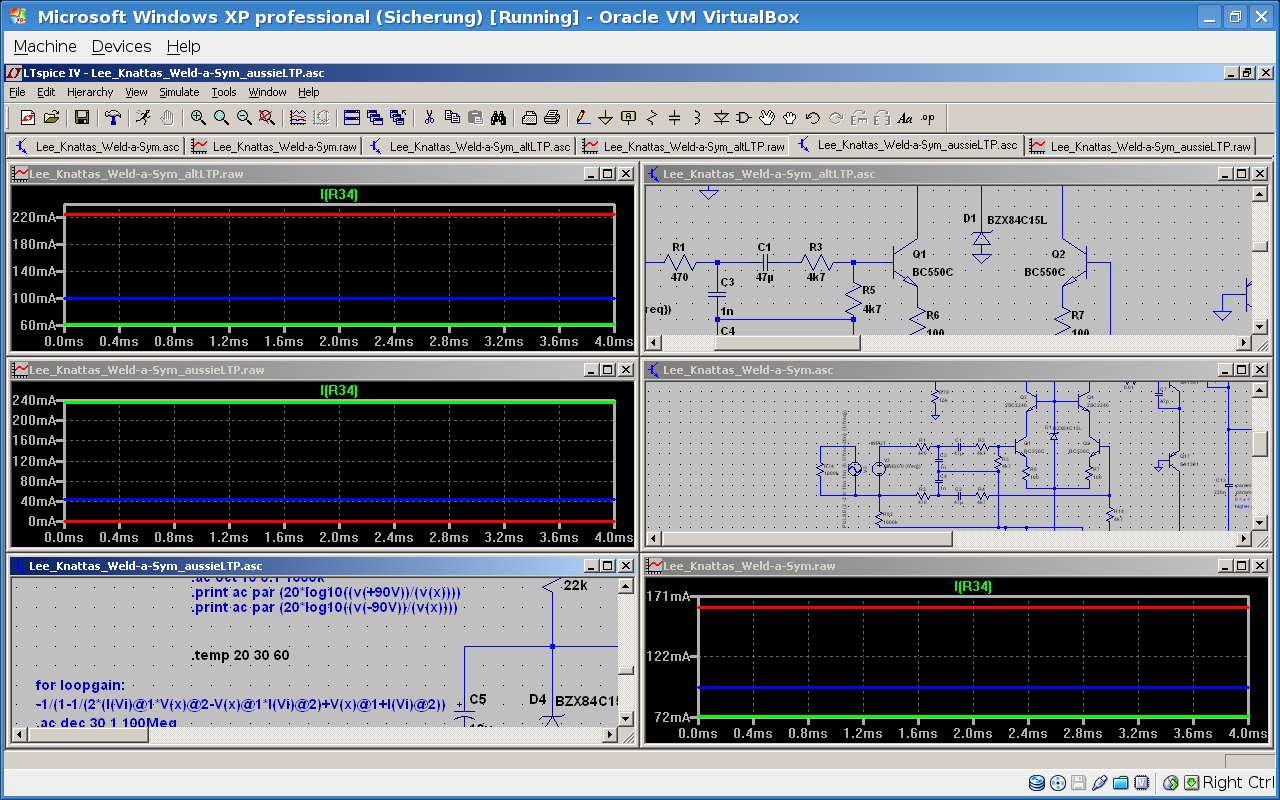Switch to Lee_Knattas_Weld-a-Sym_aussieLTP.raw tab

1140,146
